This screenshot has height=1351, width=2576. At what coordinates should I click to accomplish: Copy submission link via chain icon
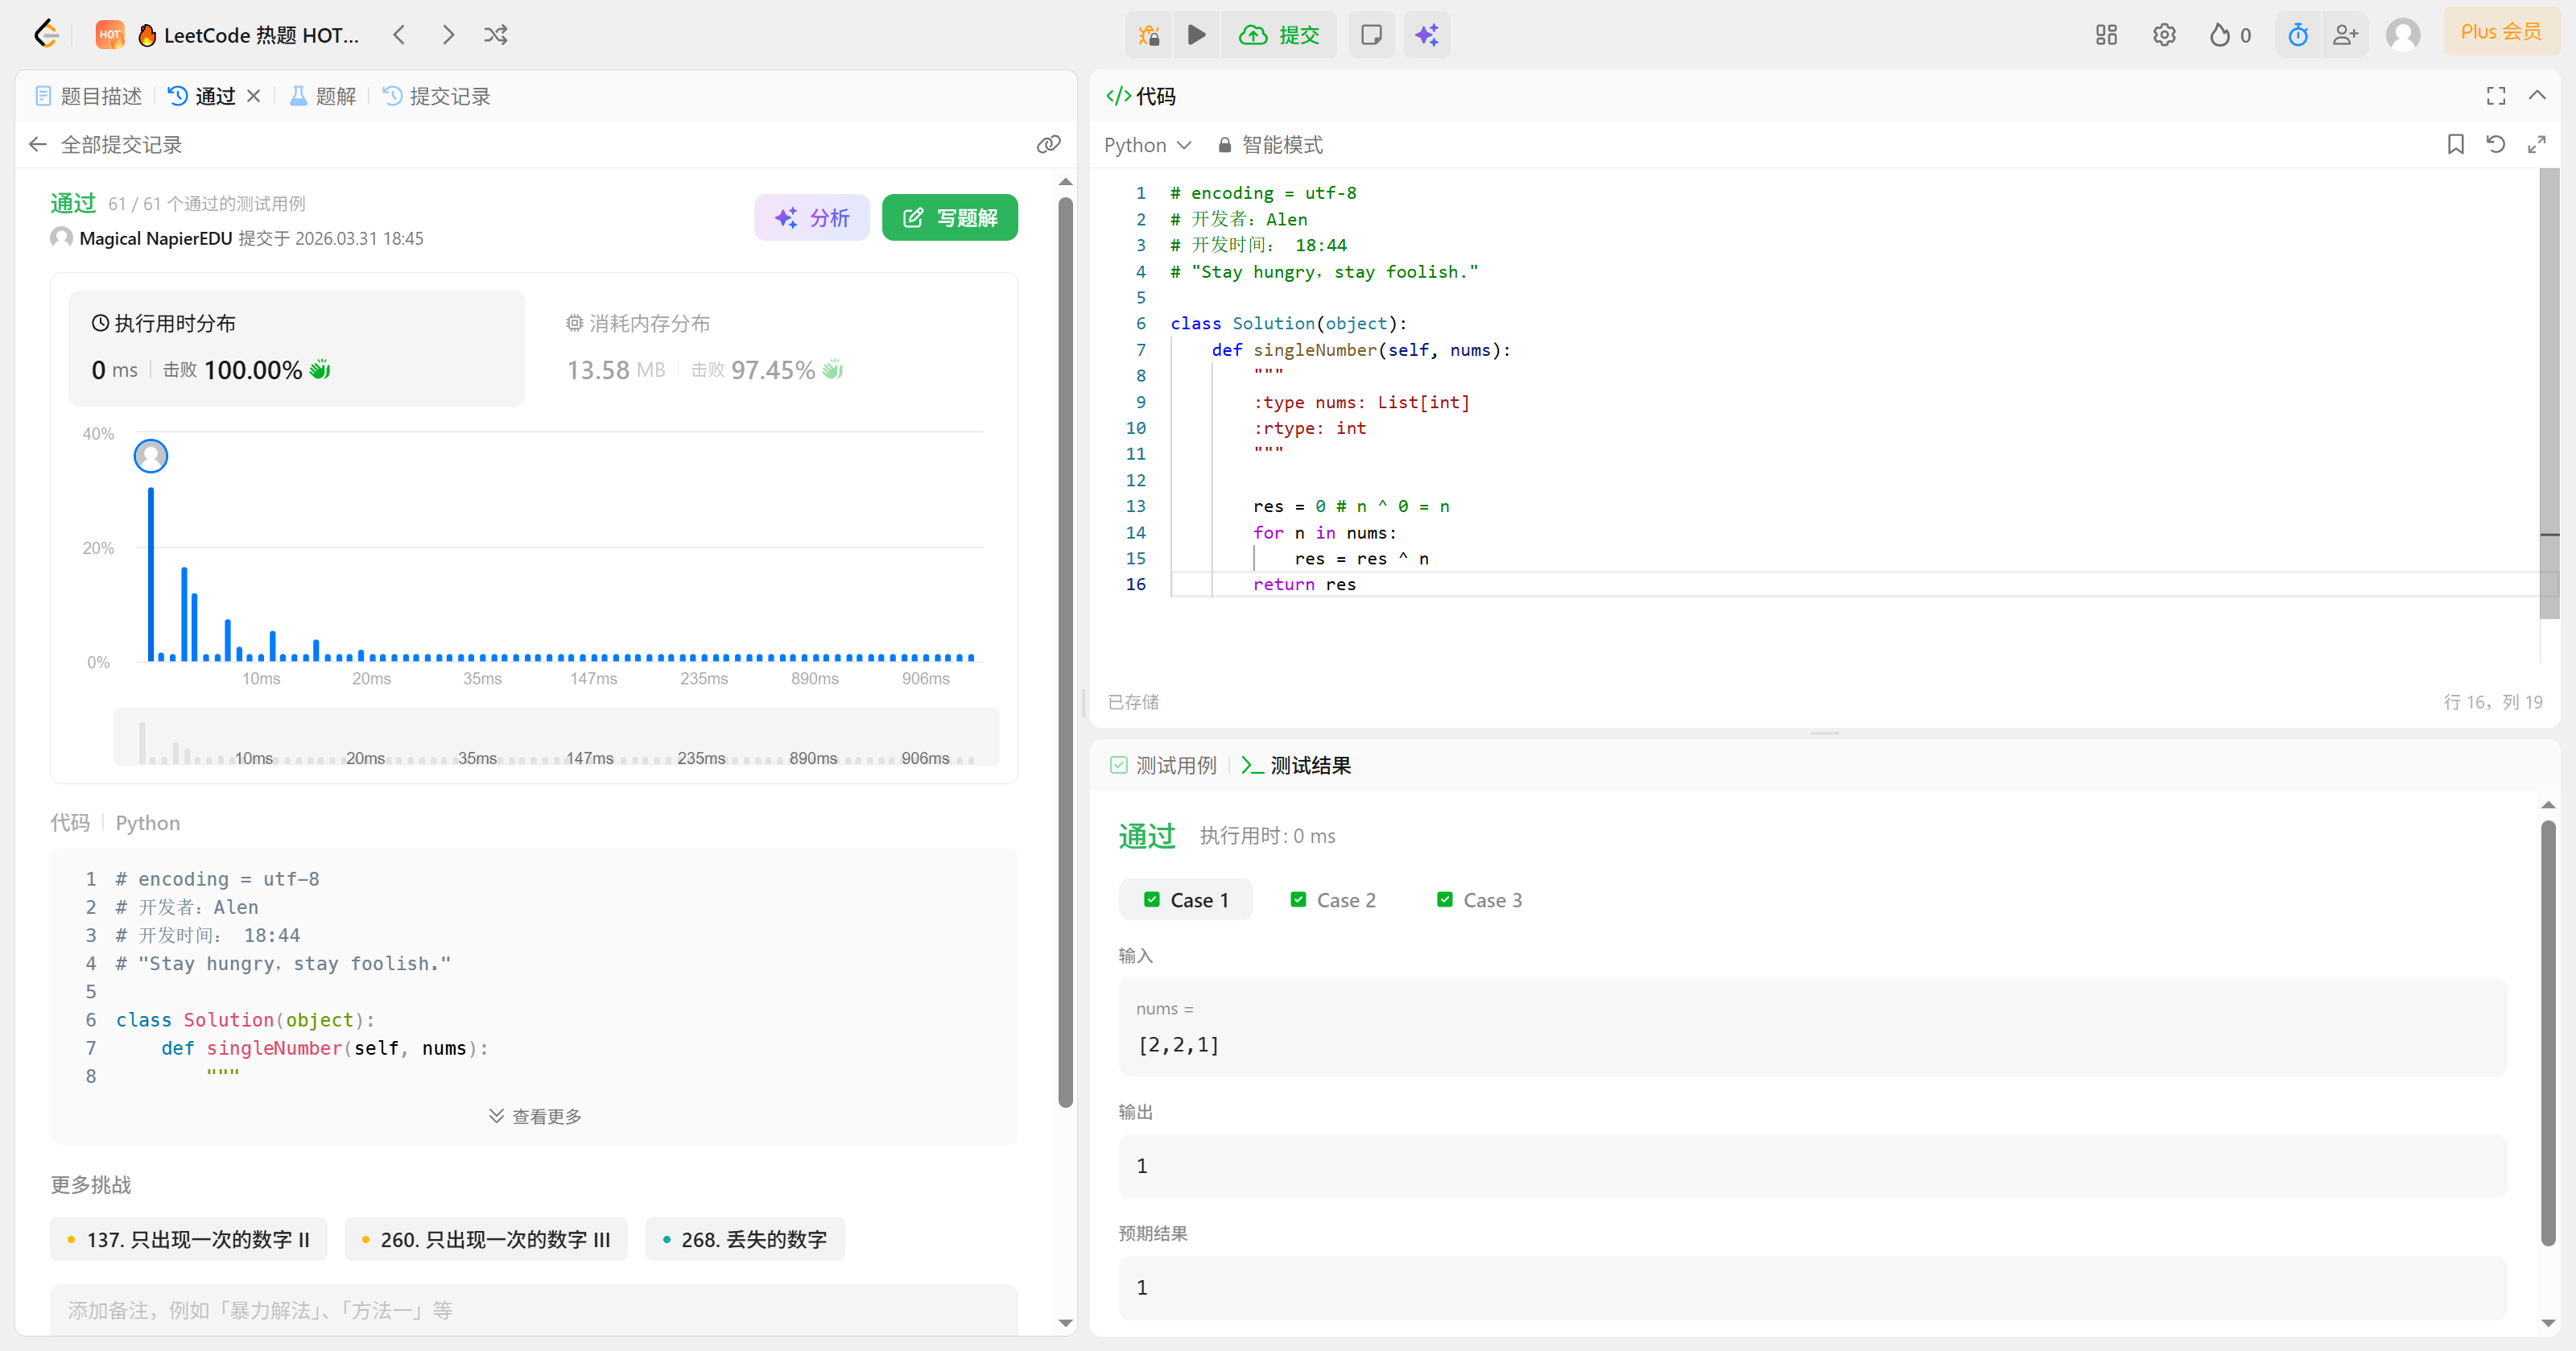[x=1048, y=145]
